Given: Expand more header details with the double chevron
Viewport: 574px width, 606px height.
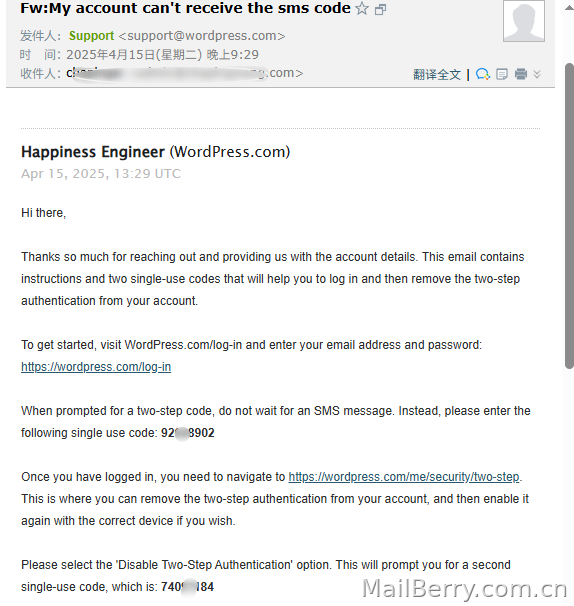Looking at the screenshot, I should (x=537, y=74).
